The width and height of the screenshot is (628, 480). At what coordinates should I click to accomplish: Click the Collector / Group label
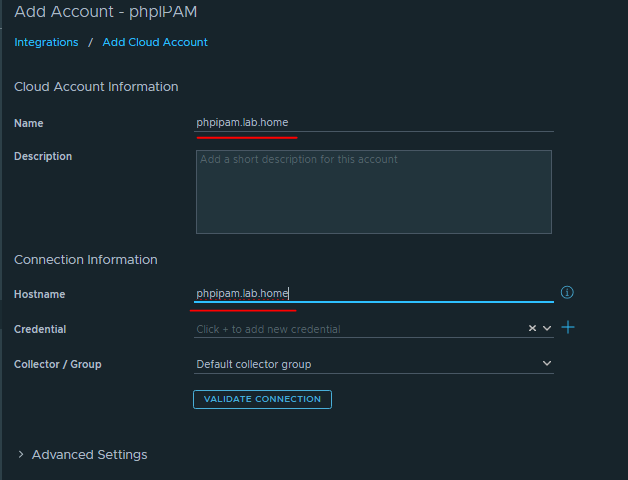tap(58, 364)
